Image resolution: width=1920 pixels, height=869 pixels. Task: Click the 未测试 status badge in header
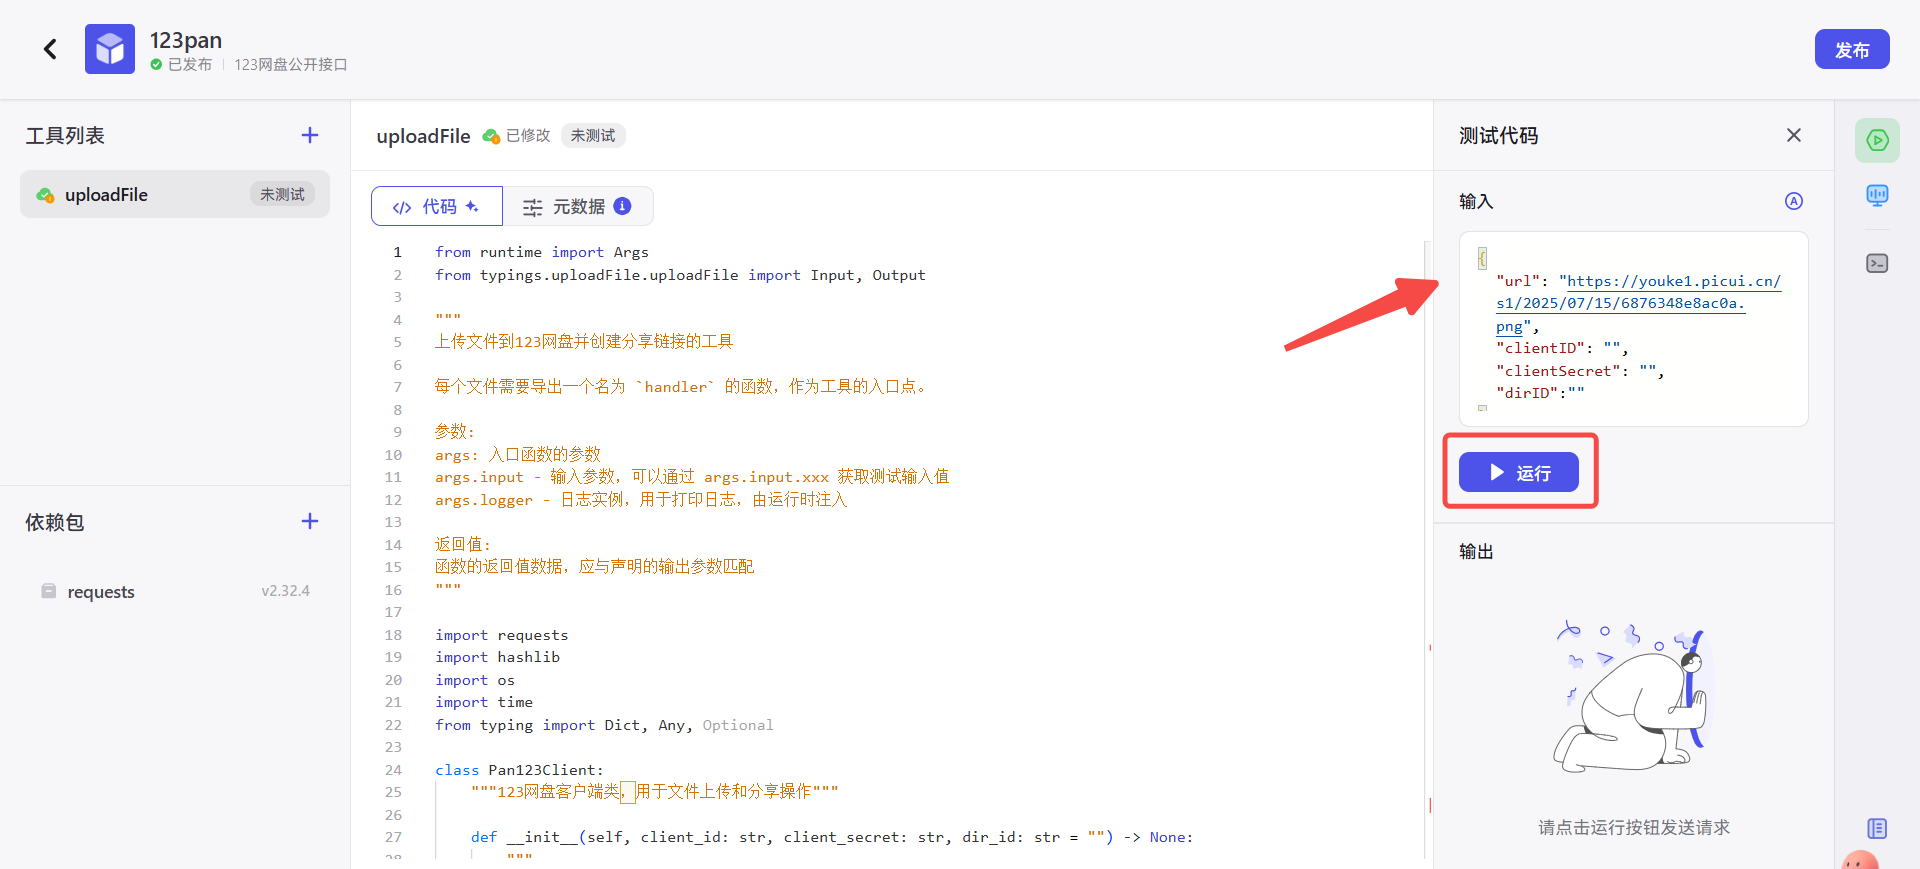593,135
